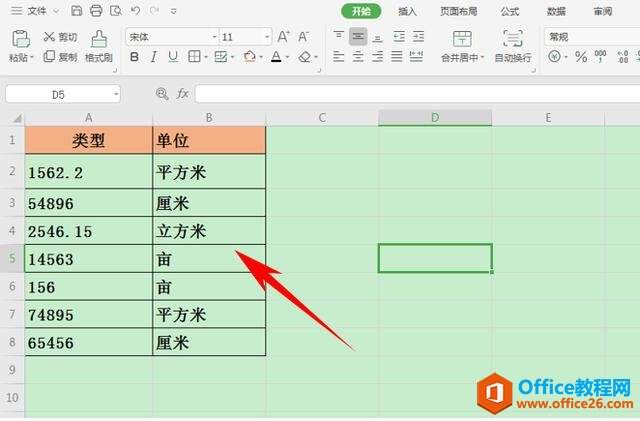Toggle italic formatting
640x421 pixels.
tap(153, 57)
